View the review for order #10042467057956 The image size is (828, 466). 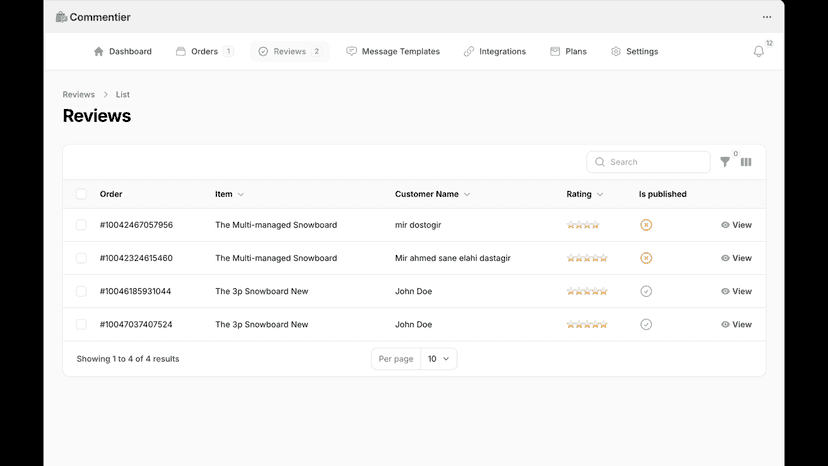point(736,225)
